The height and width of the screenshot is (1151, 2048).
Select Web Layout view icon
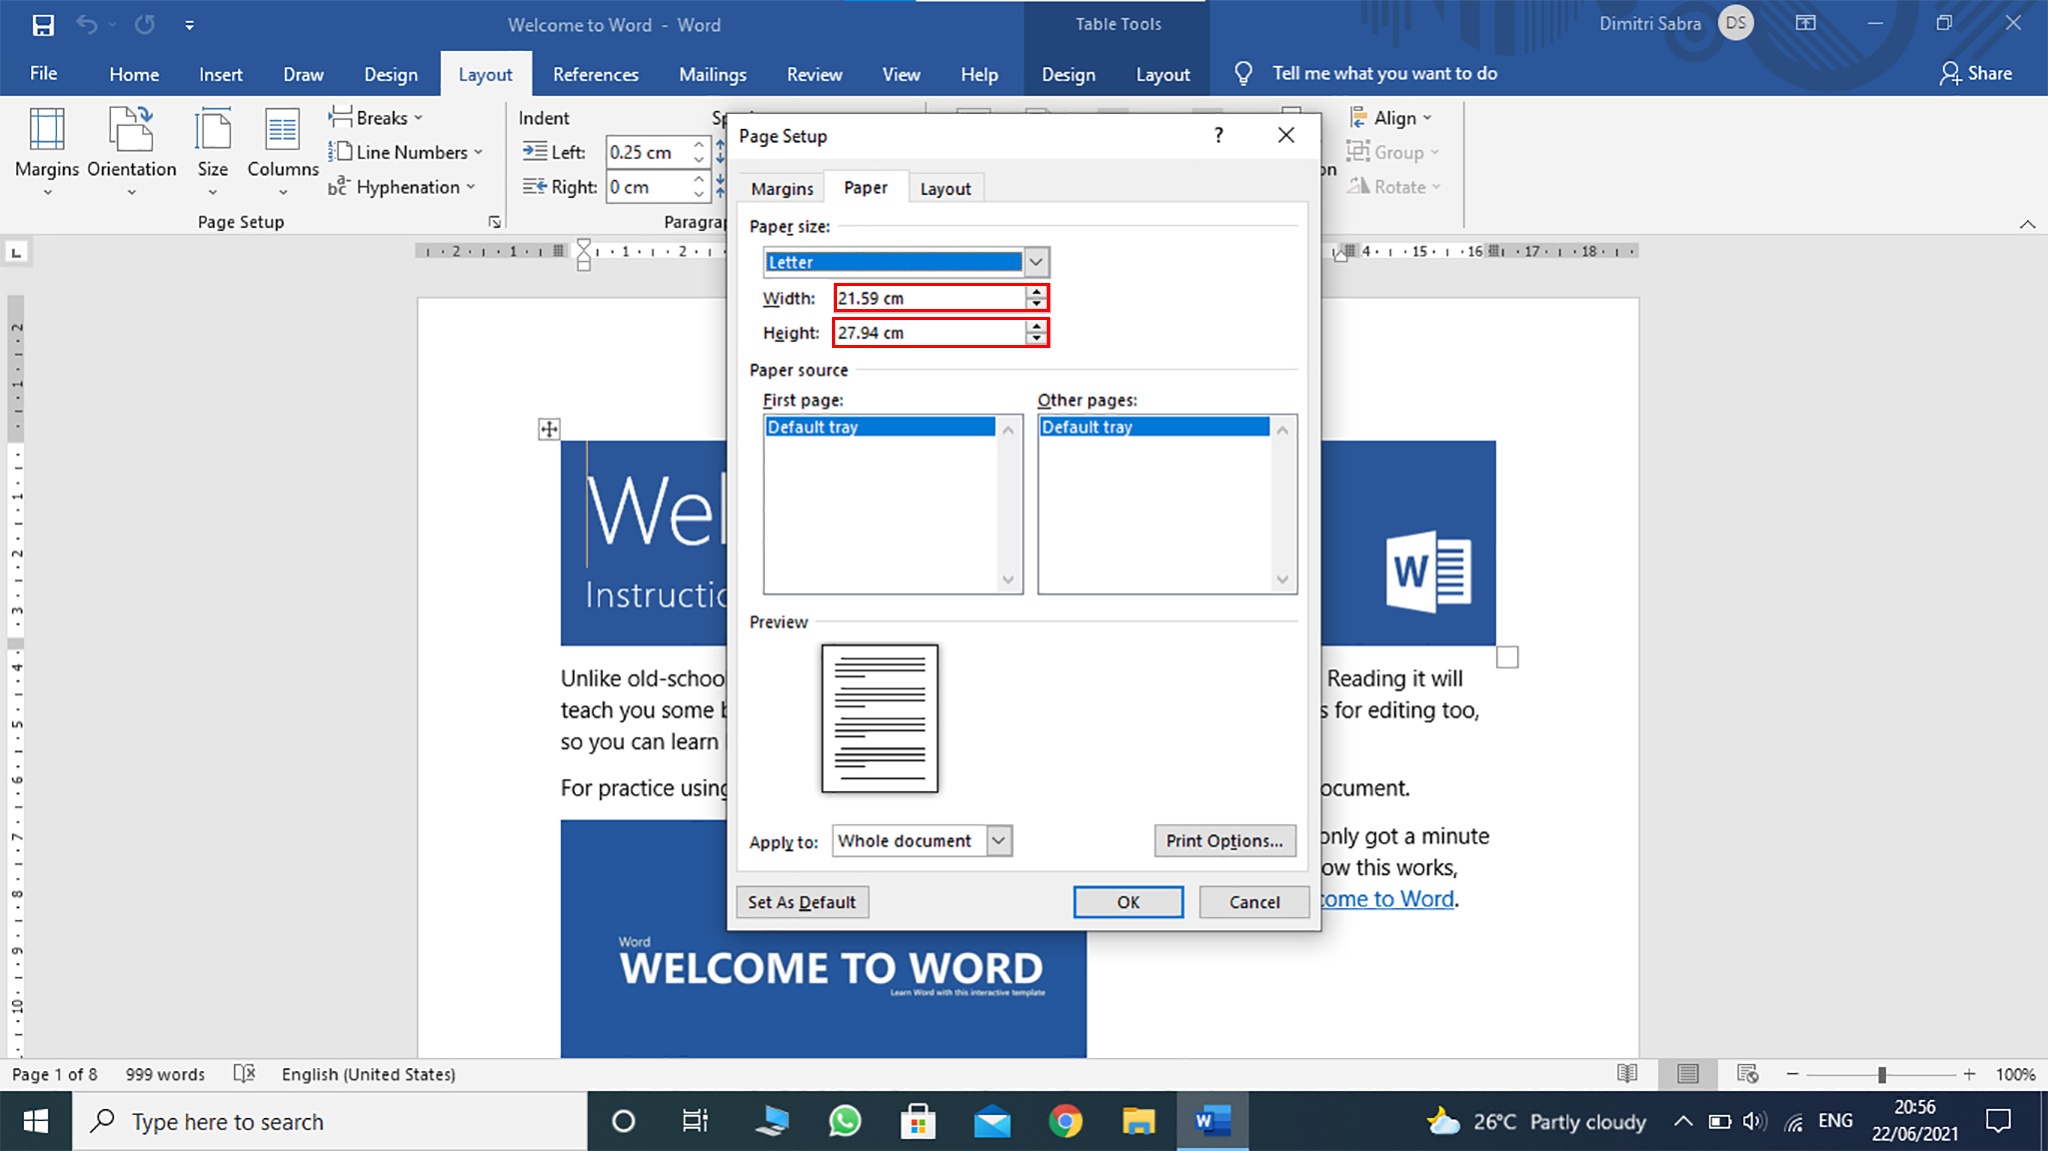pos(1747,1074)
